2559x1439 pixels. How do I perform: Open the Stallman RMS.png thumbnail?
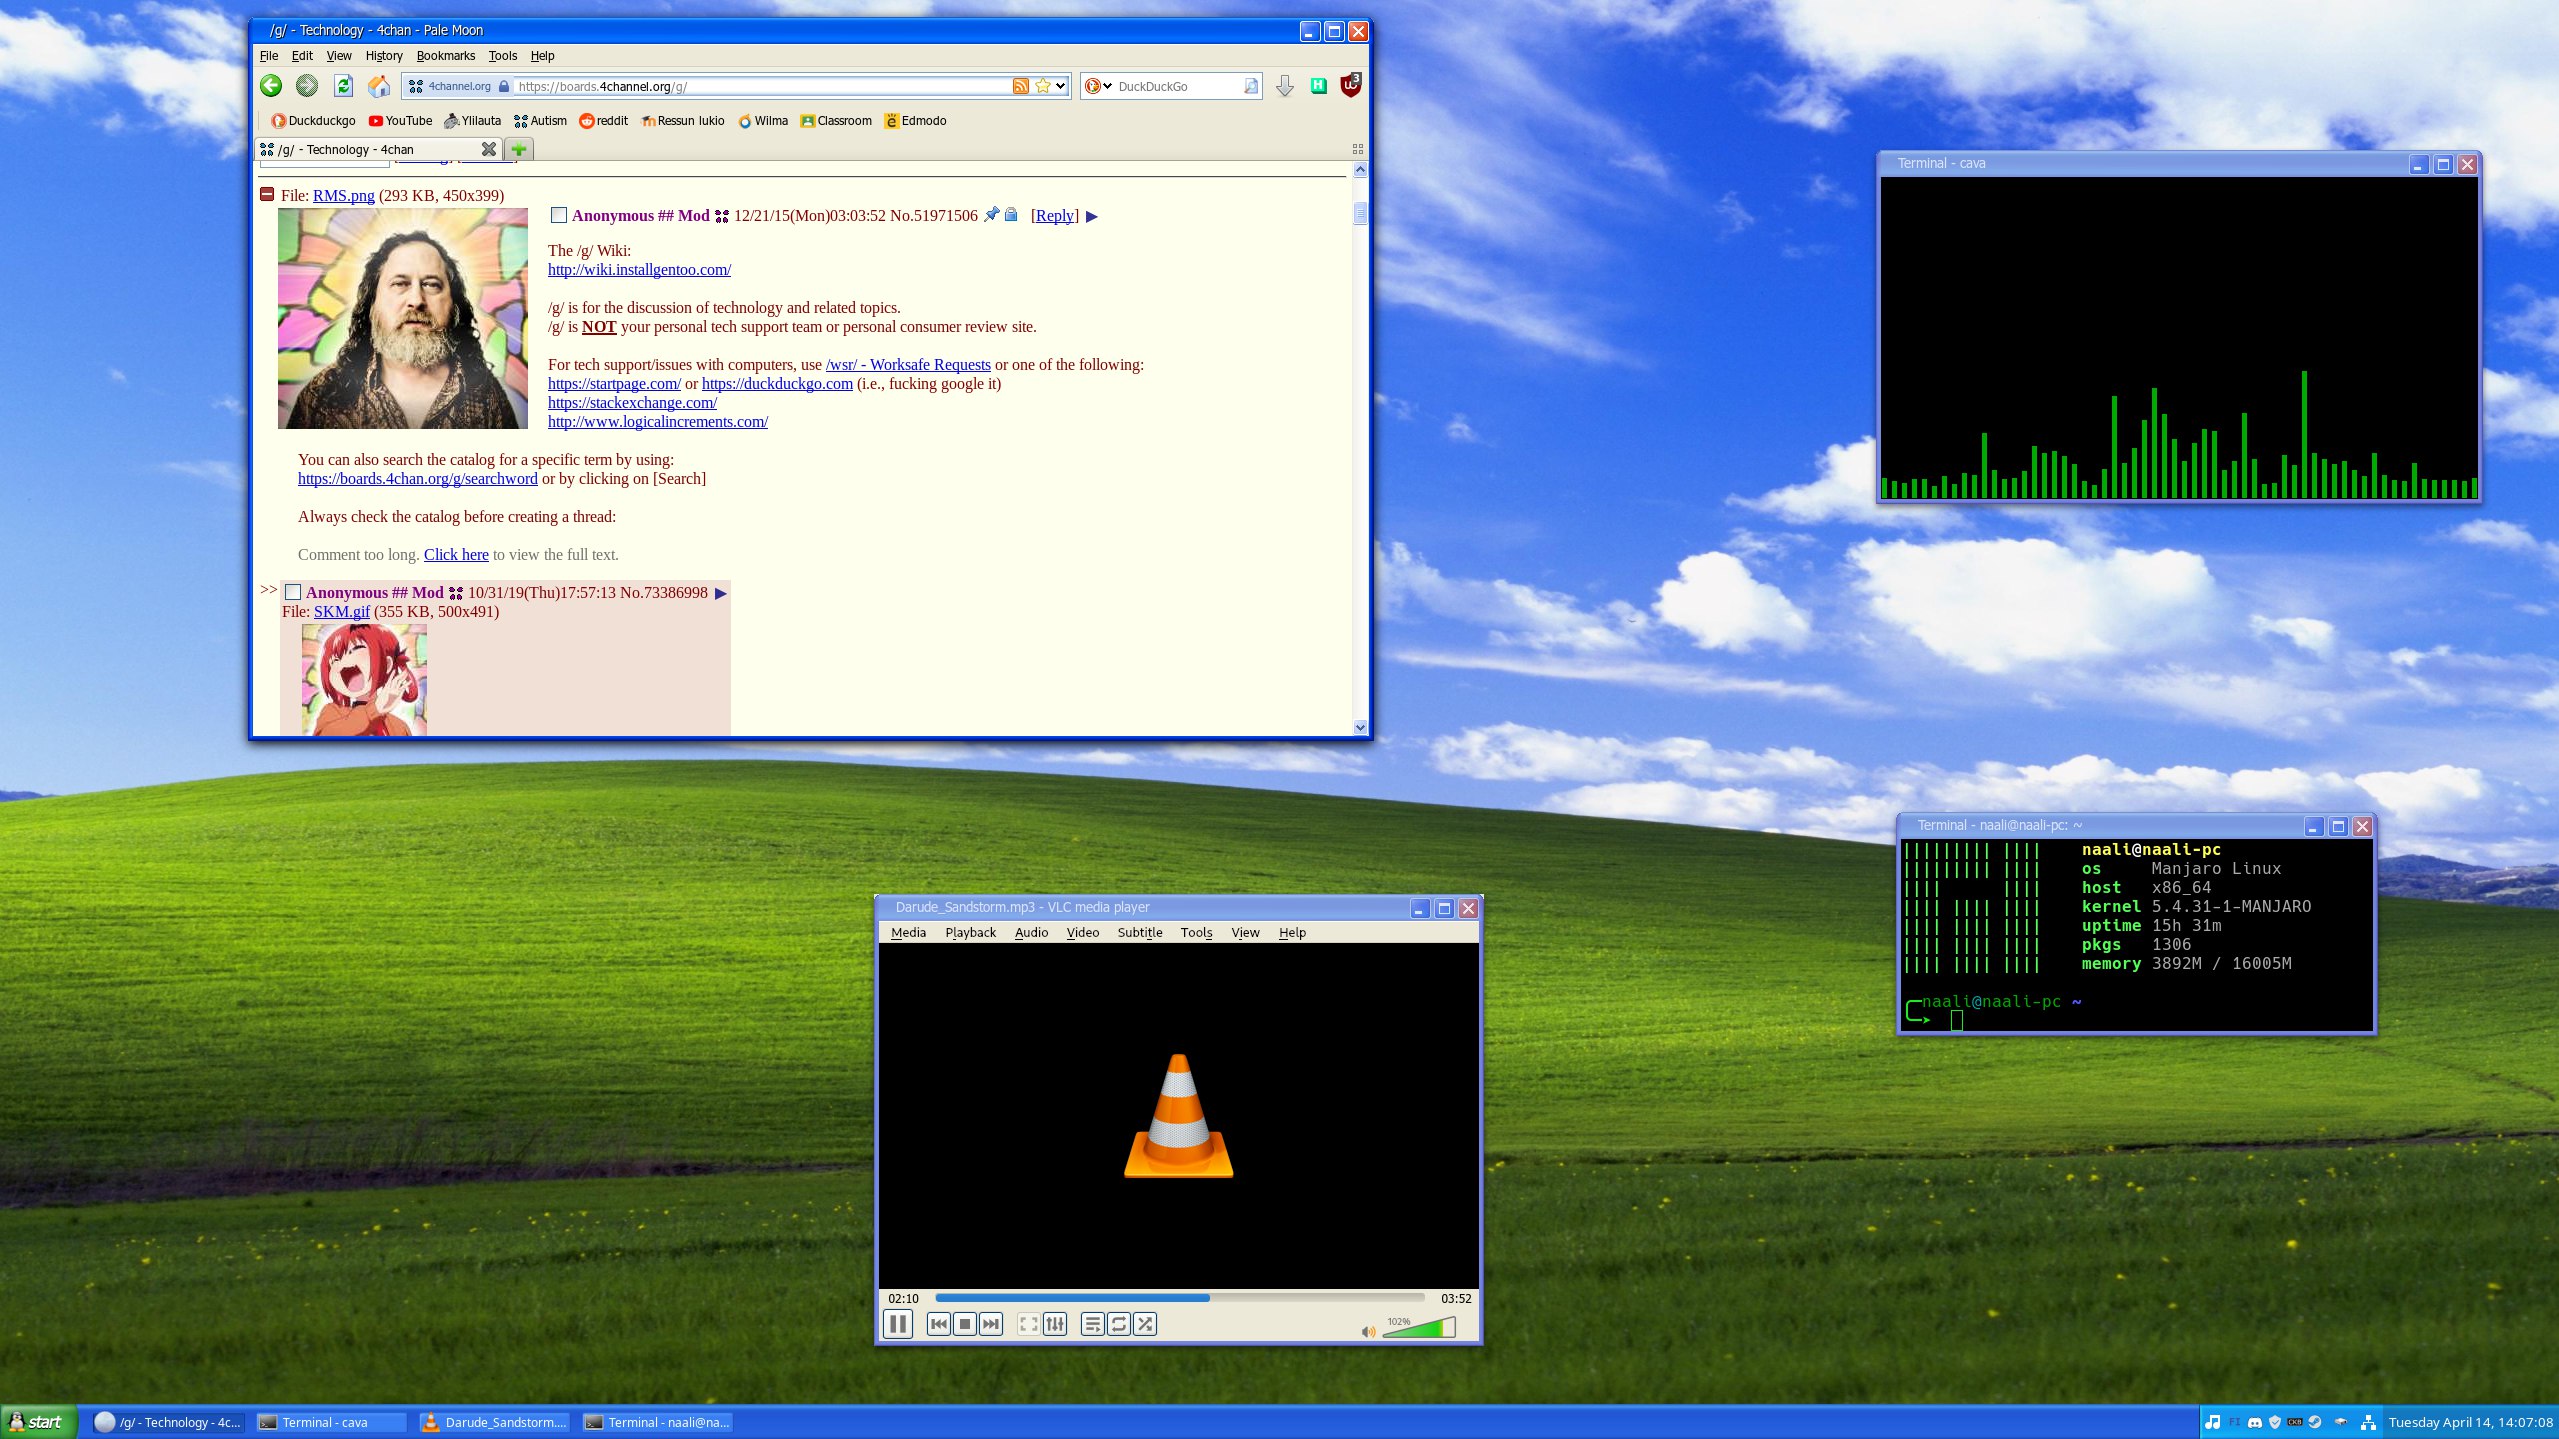pyautogui.click(x=402, y=319)
